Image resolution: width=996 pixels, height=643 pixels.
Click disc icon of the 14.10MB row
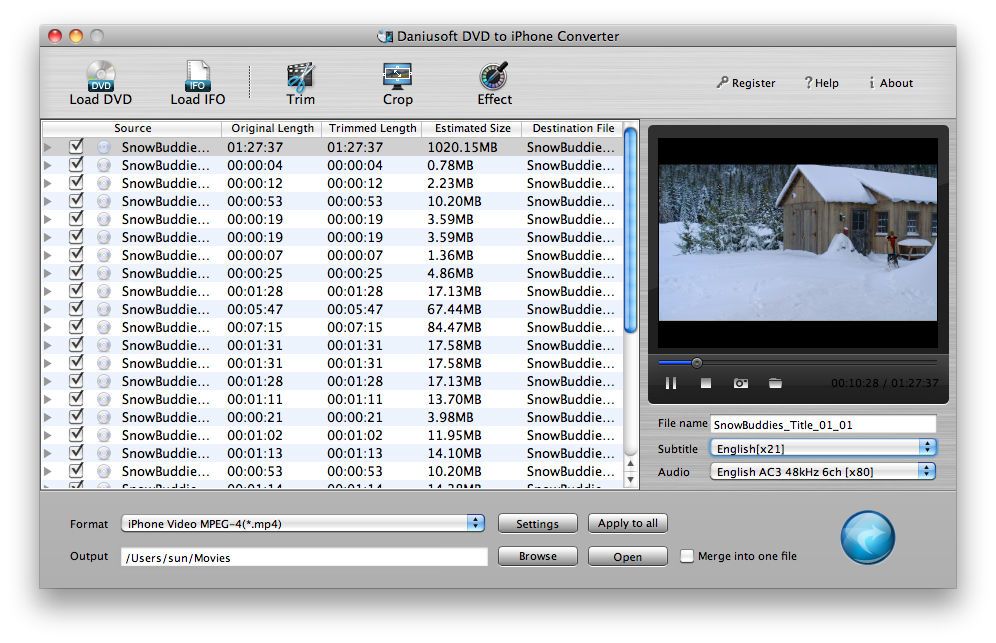point(104,453)
